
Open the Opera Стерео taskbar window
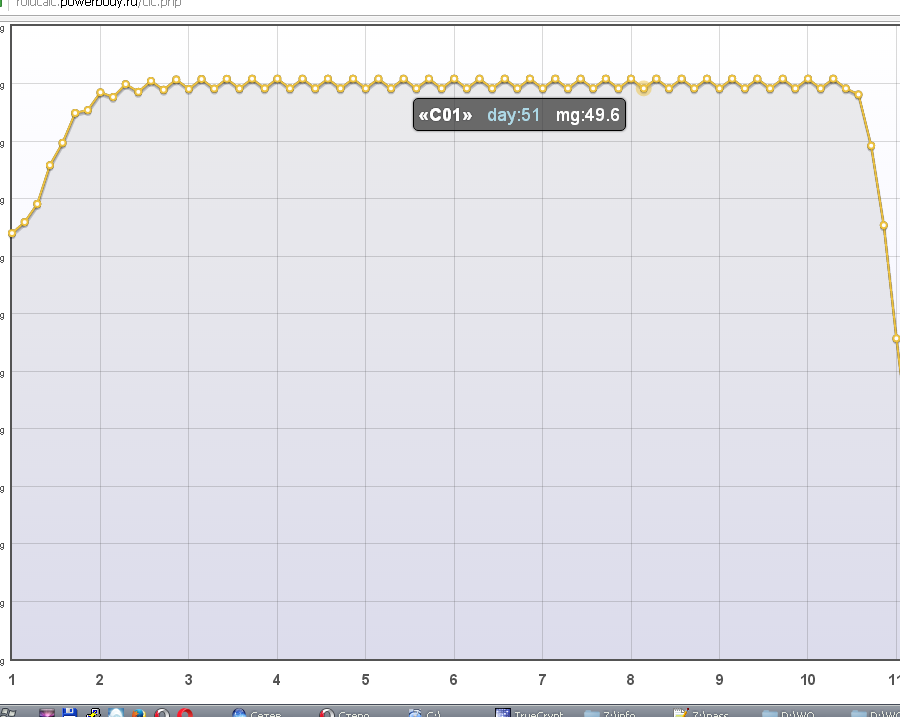[x=347, y=712]
